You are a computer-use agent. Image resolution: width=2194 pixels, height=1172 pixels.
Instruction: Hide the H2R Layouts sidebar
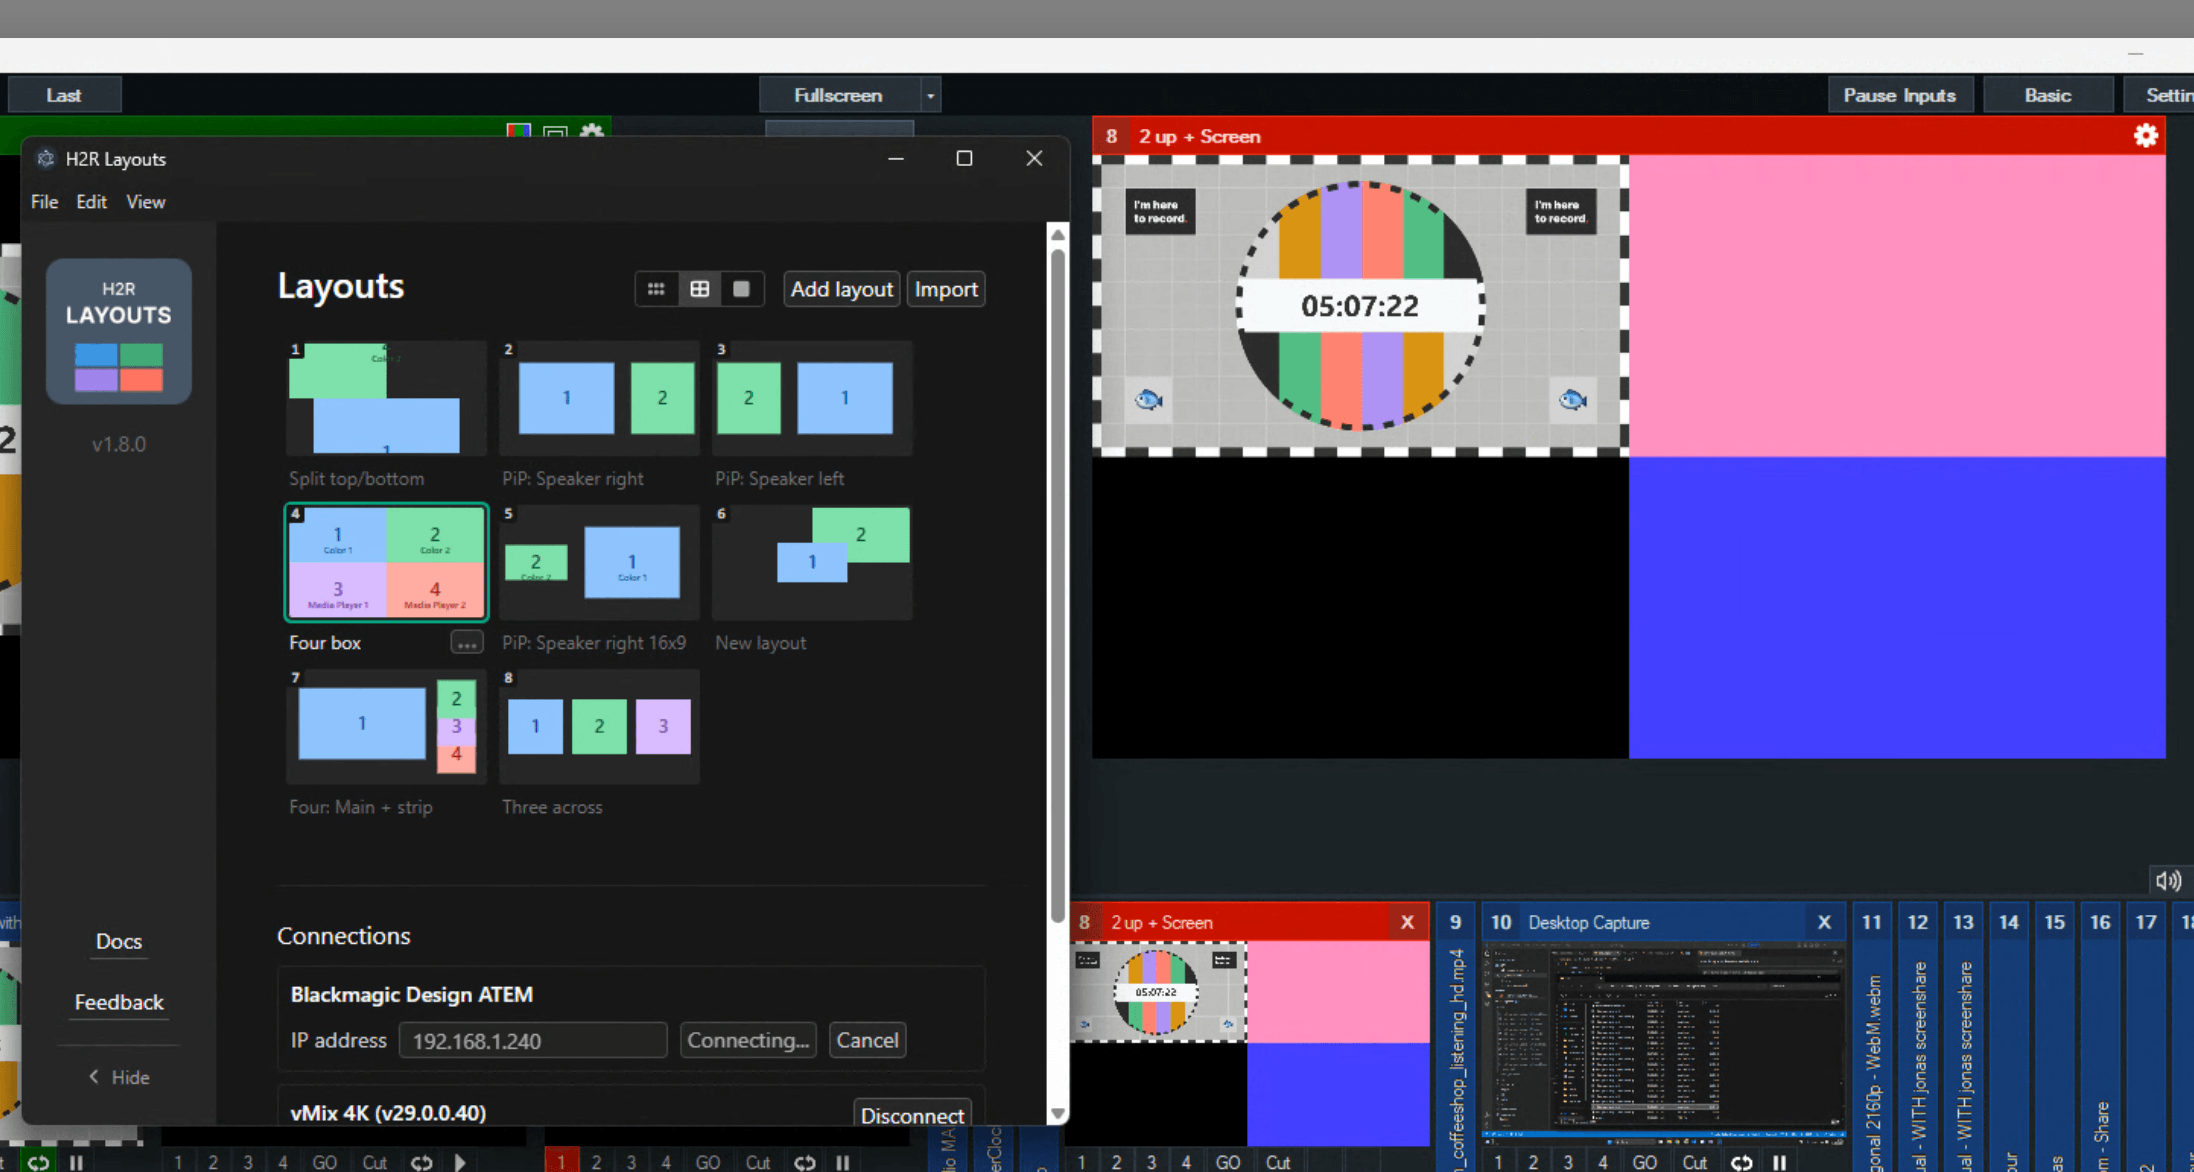coord(119,1077)
